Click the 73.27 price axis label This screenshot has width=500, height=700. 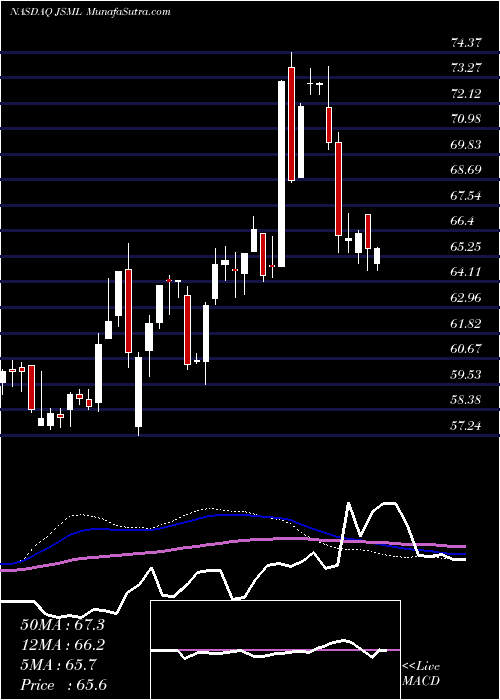467,68
